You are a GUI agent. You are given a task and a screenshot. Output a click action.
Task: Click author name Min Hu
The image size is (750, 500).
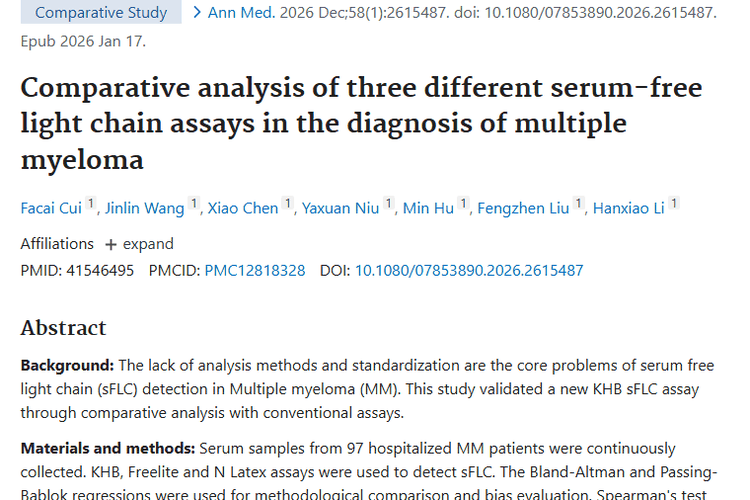[x=428, y=208]
